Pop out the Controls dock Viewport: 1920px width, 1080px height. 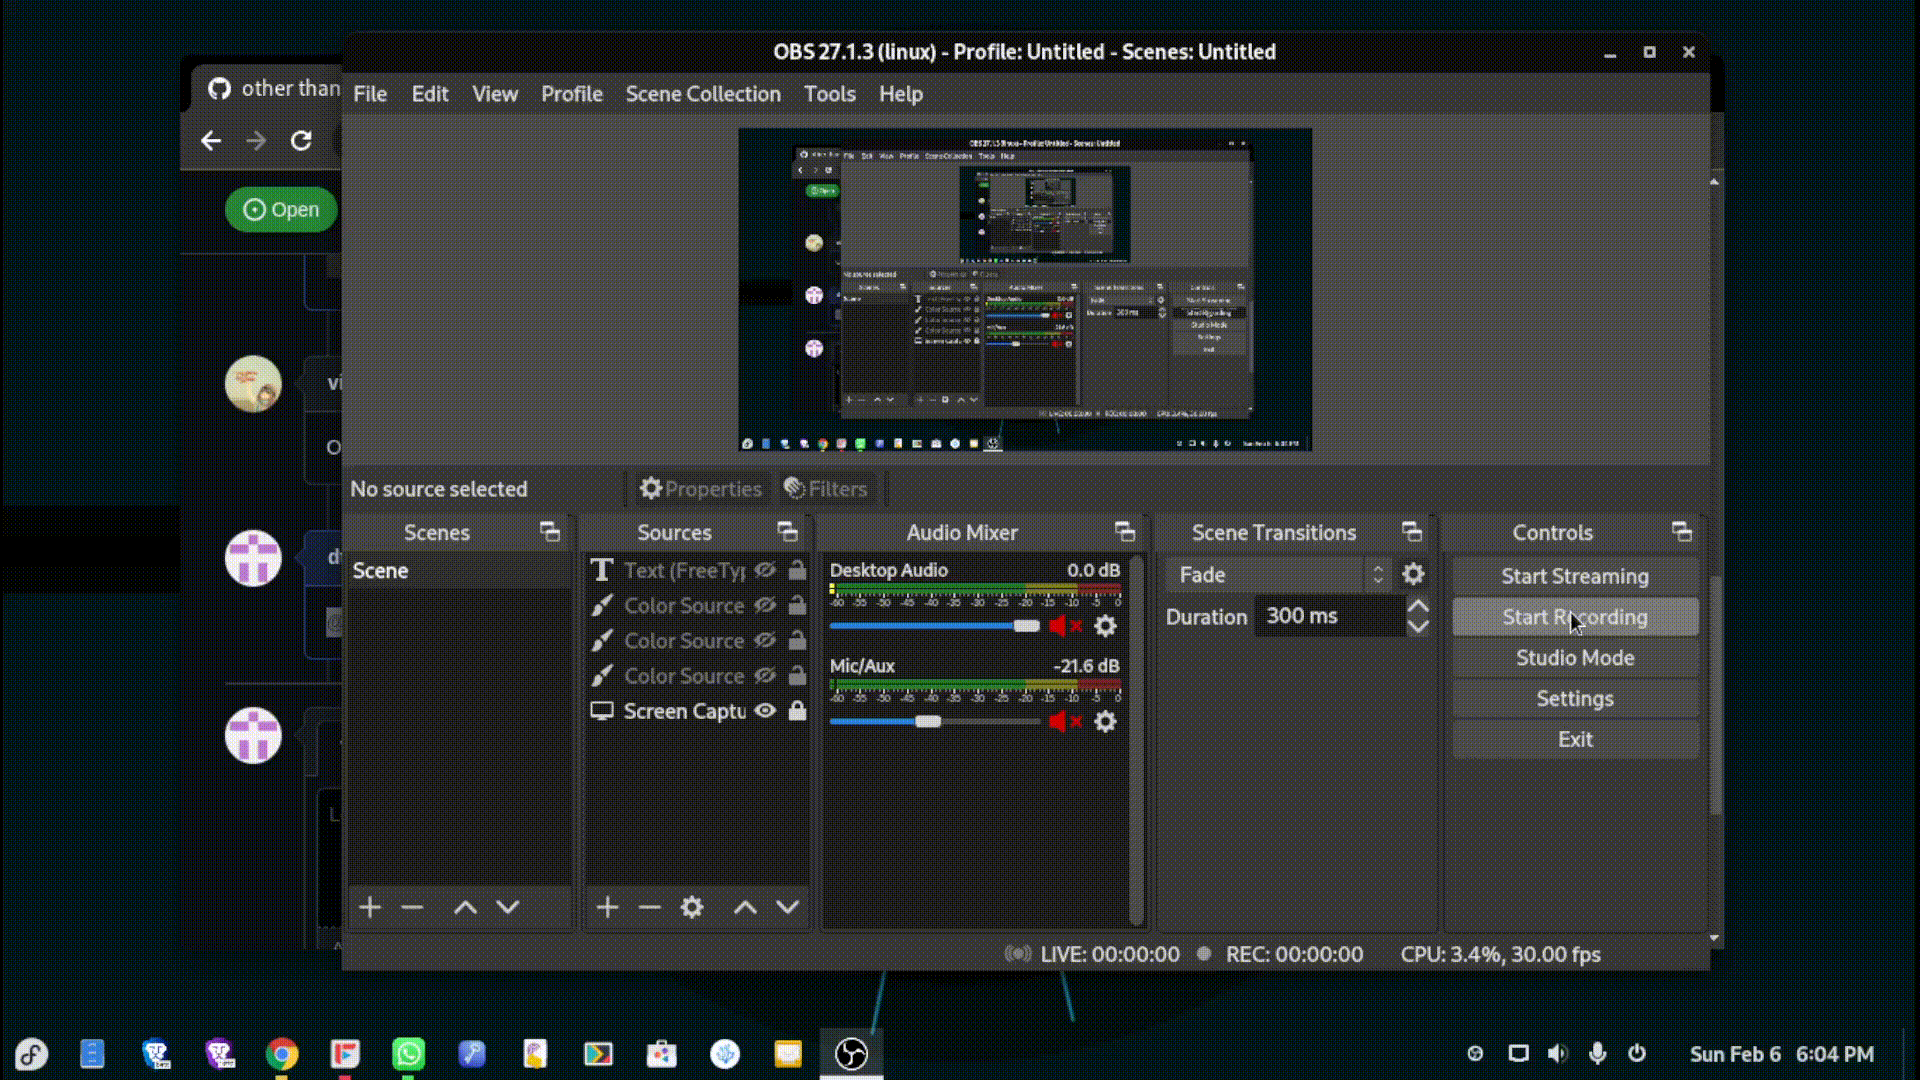click(x=1681, y=532)
